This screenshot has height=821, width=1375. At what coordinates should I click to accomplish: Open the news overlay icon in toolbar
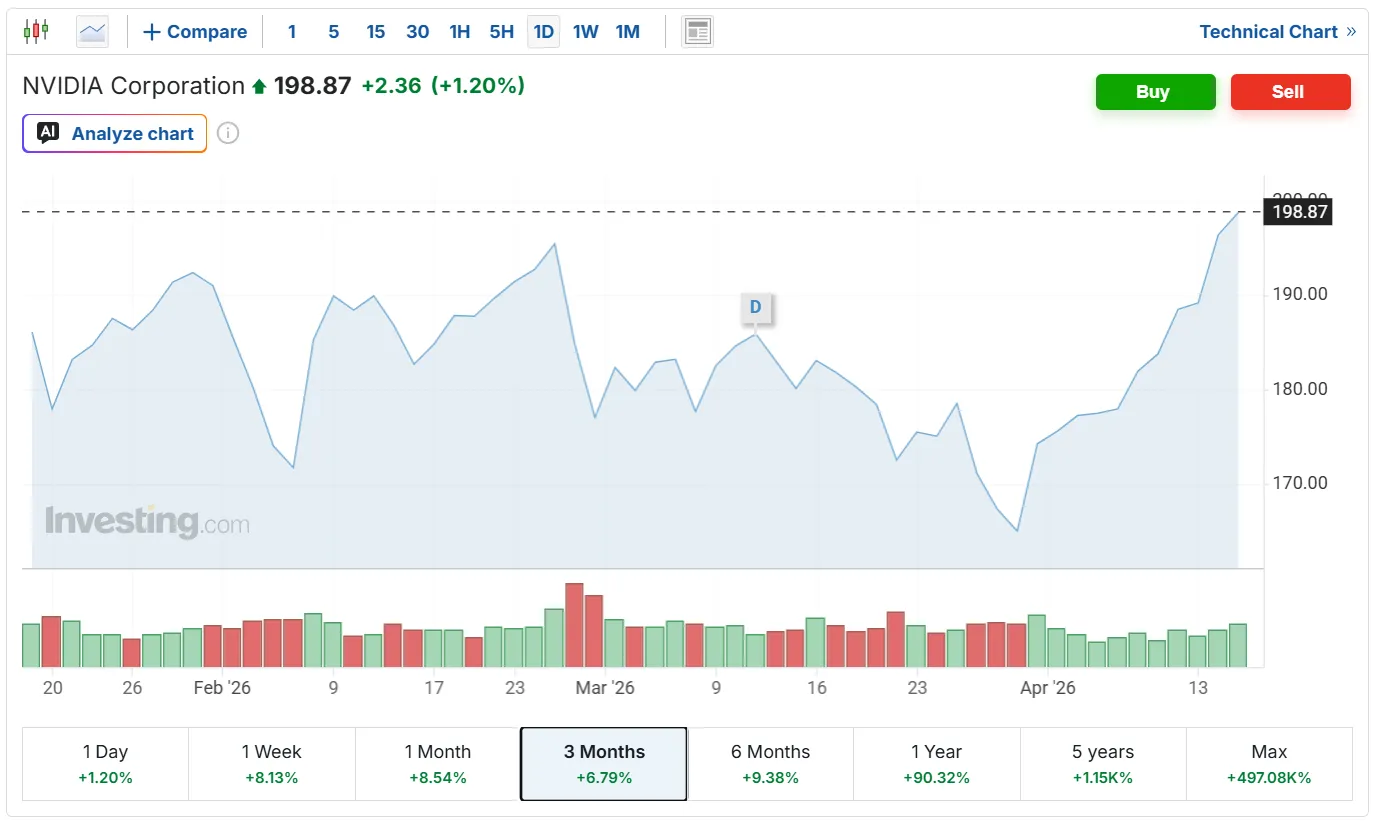(697, 32)
